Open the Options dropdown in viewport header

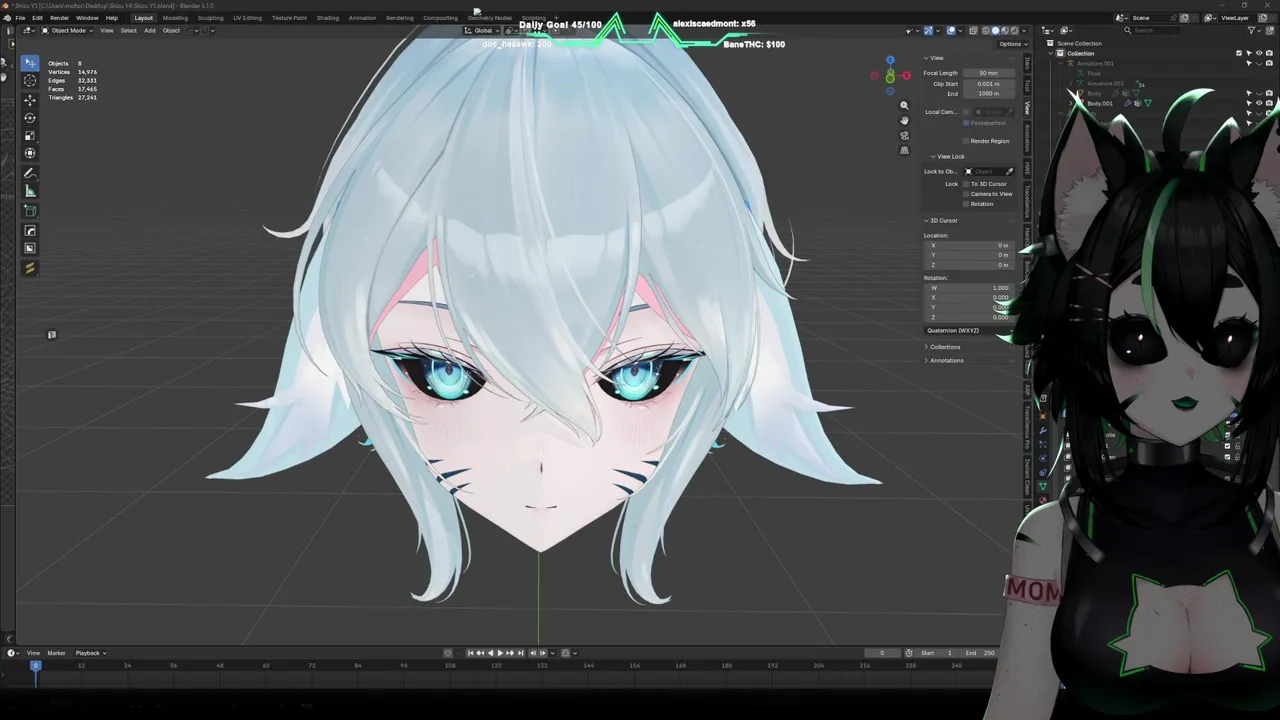click(1011, 44)
